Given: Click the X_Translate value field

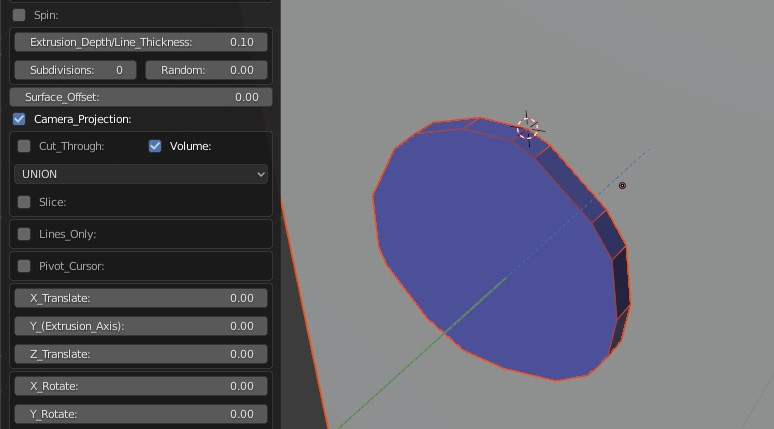Looking at the screenshot, I should pos(140,298).
